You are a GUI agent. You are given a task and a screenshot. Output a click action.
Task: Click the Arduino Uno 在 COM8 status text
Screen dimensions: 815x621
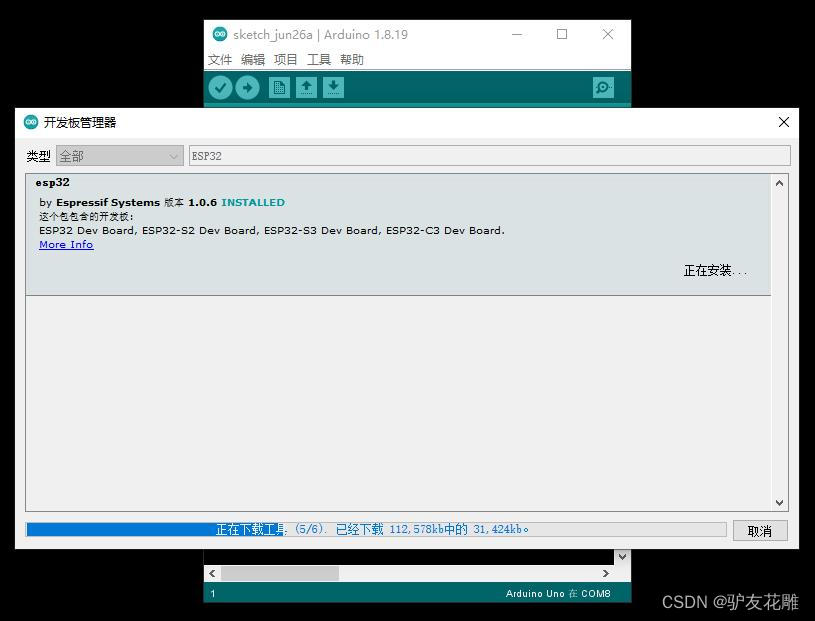pyautogui.click(x=558, y=593)
